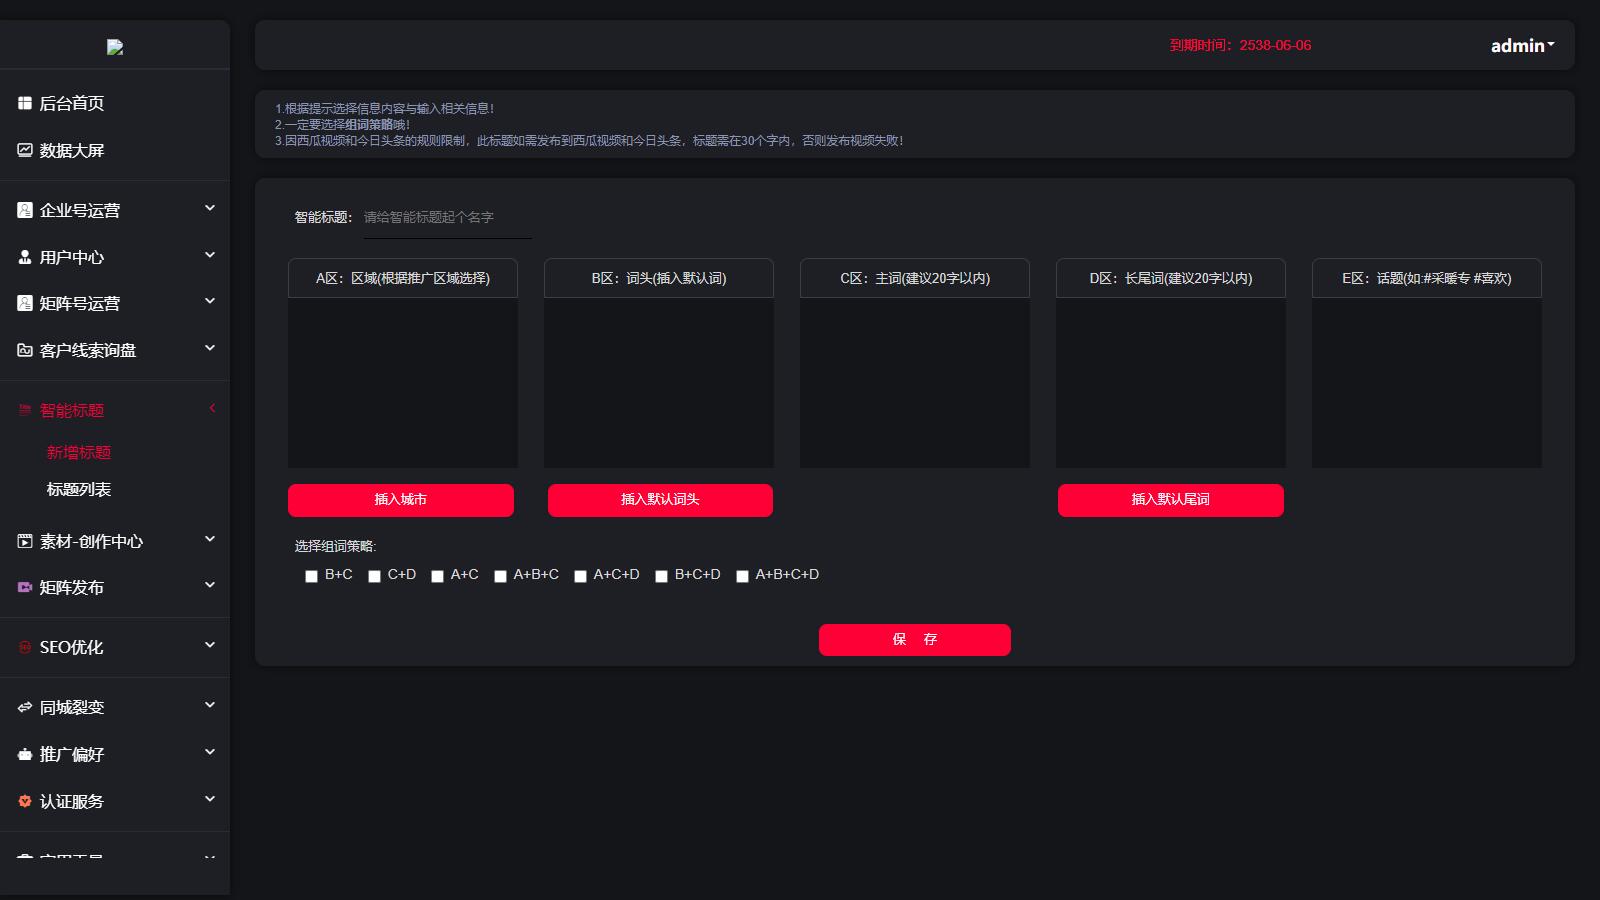Expand the 矩阵号运营 menu chevron
This screenshot has height=900, width=1600.
coord(210,302)
